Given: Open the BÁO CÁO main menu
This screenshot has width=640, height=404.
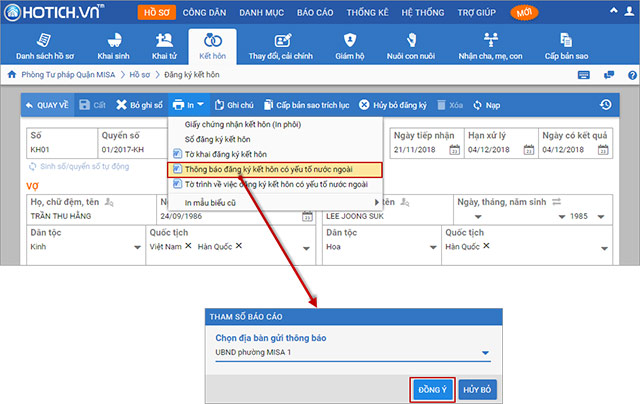Looking at the screenshot, I should click(x=315, y=13).
